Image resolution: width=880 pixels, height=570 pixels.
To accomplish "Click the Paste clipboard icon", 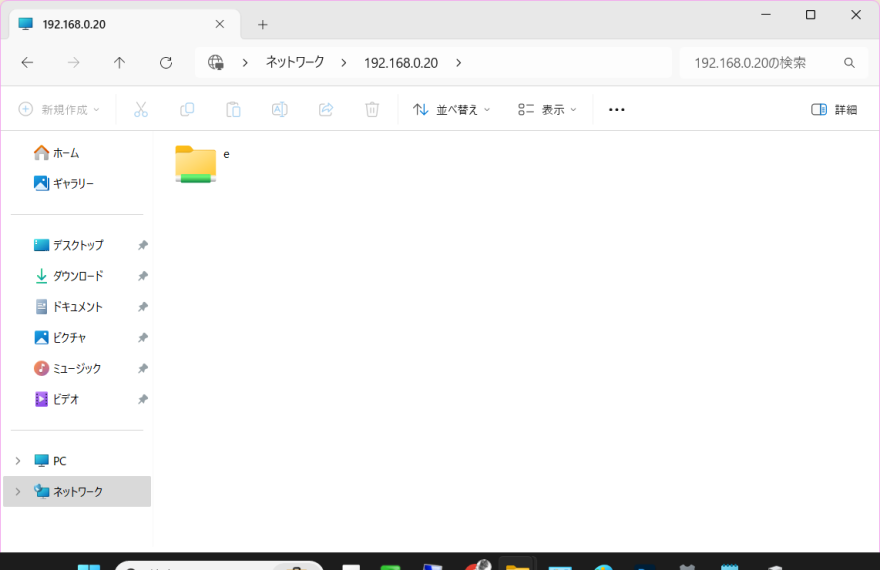I will [233, 109].
